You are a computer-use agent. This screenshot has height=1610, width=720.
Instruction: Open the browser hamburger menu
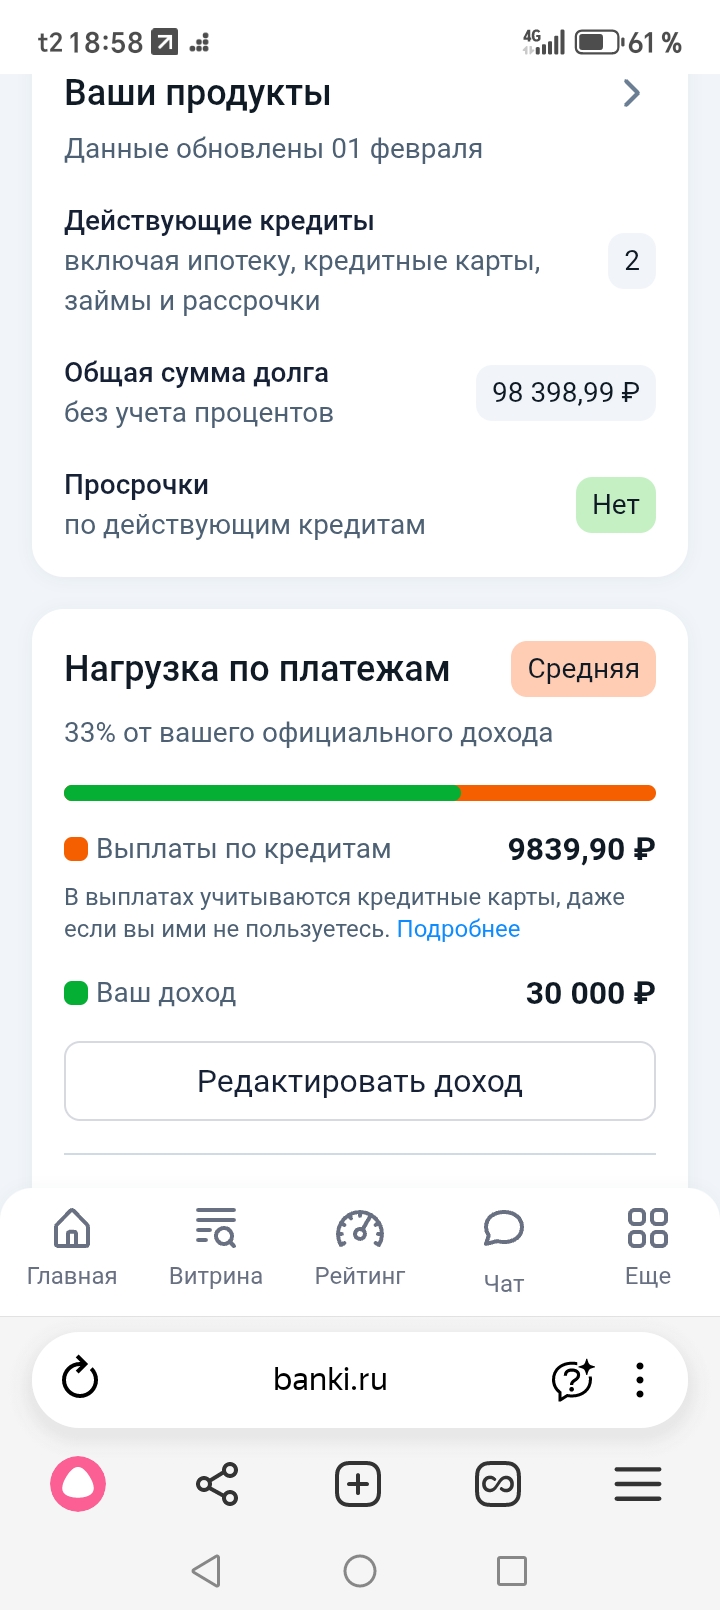(x=638, y=1484)
